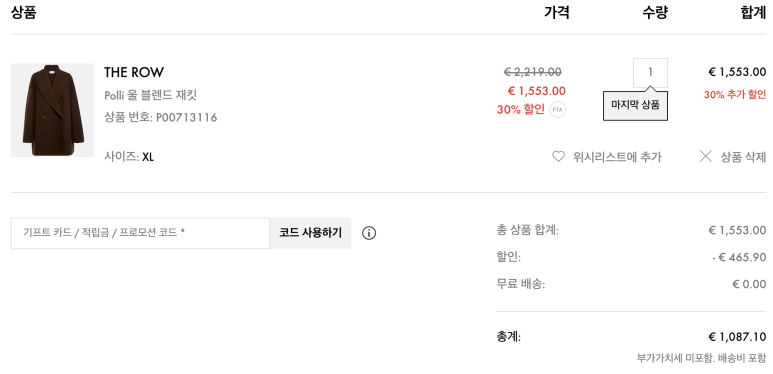Screen dimensions: 773x374
Task: Click the 총계 amount € 1,087.10
Action: (x=738, y=337)
